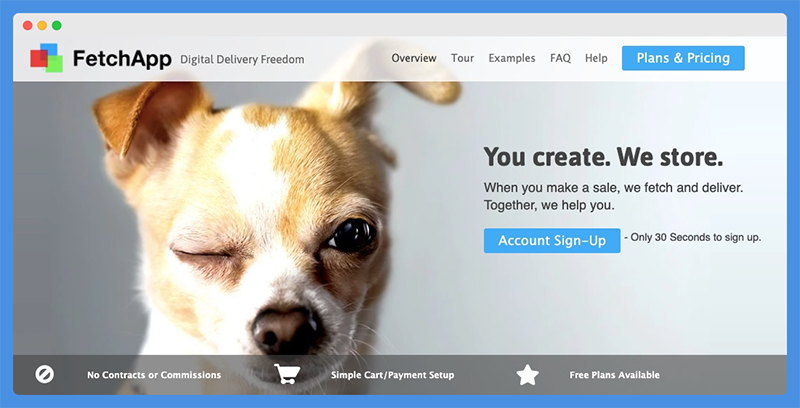Go to the Tour page

pyautogui.click(x=462, y=58)
